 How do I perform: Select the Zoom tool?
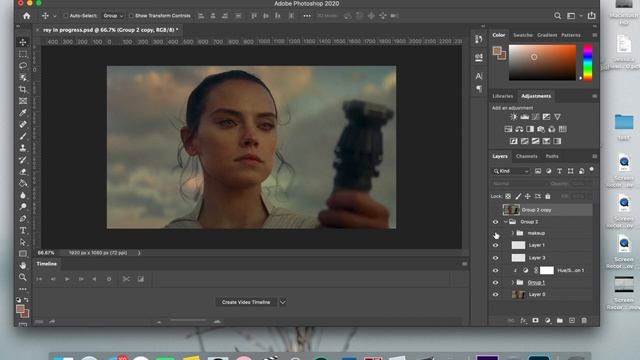click(x=23, y=277)
